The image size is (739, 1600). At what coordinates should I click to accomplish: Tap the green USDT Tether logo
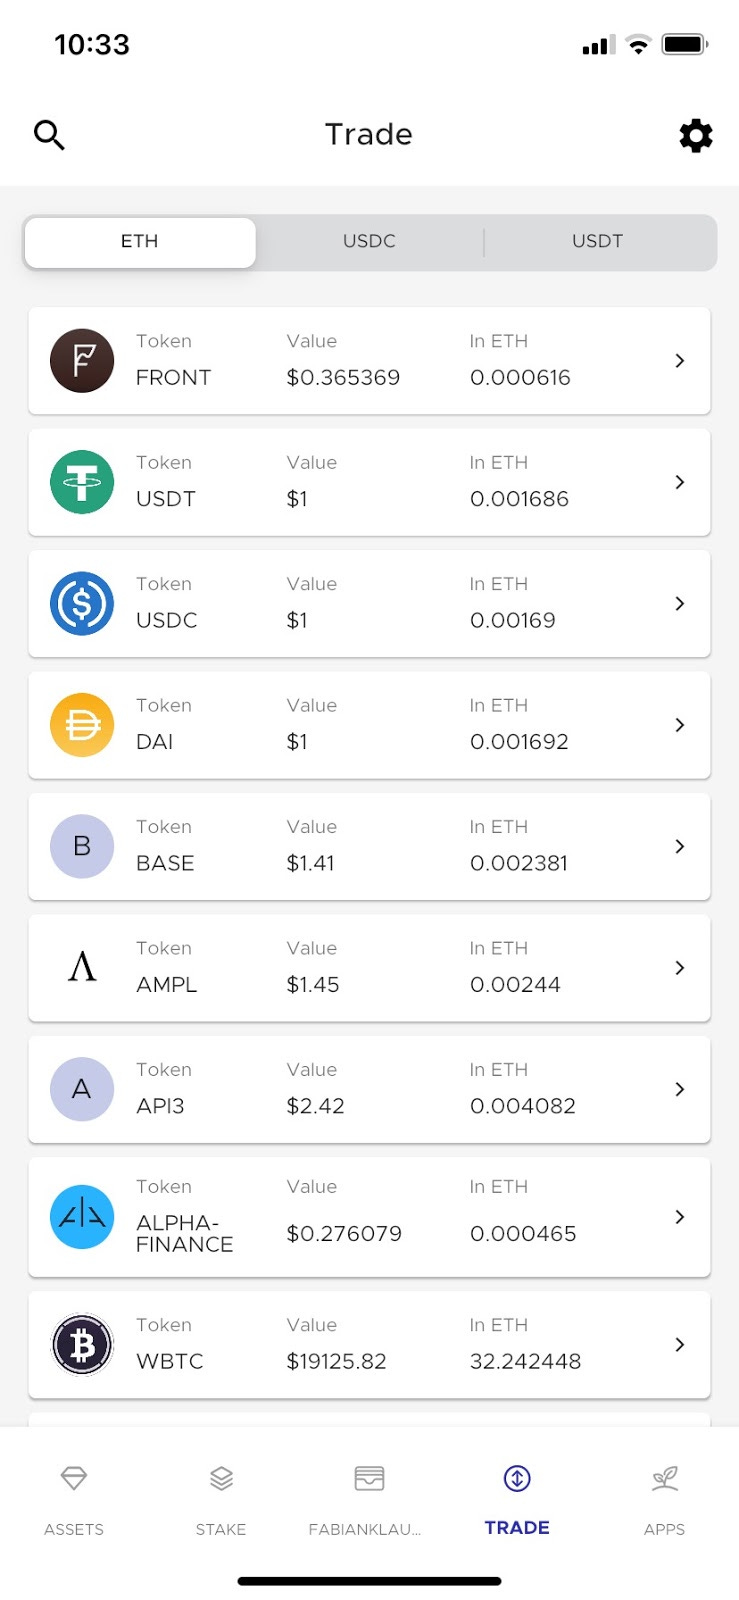[x=82, y=482]
